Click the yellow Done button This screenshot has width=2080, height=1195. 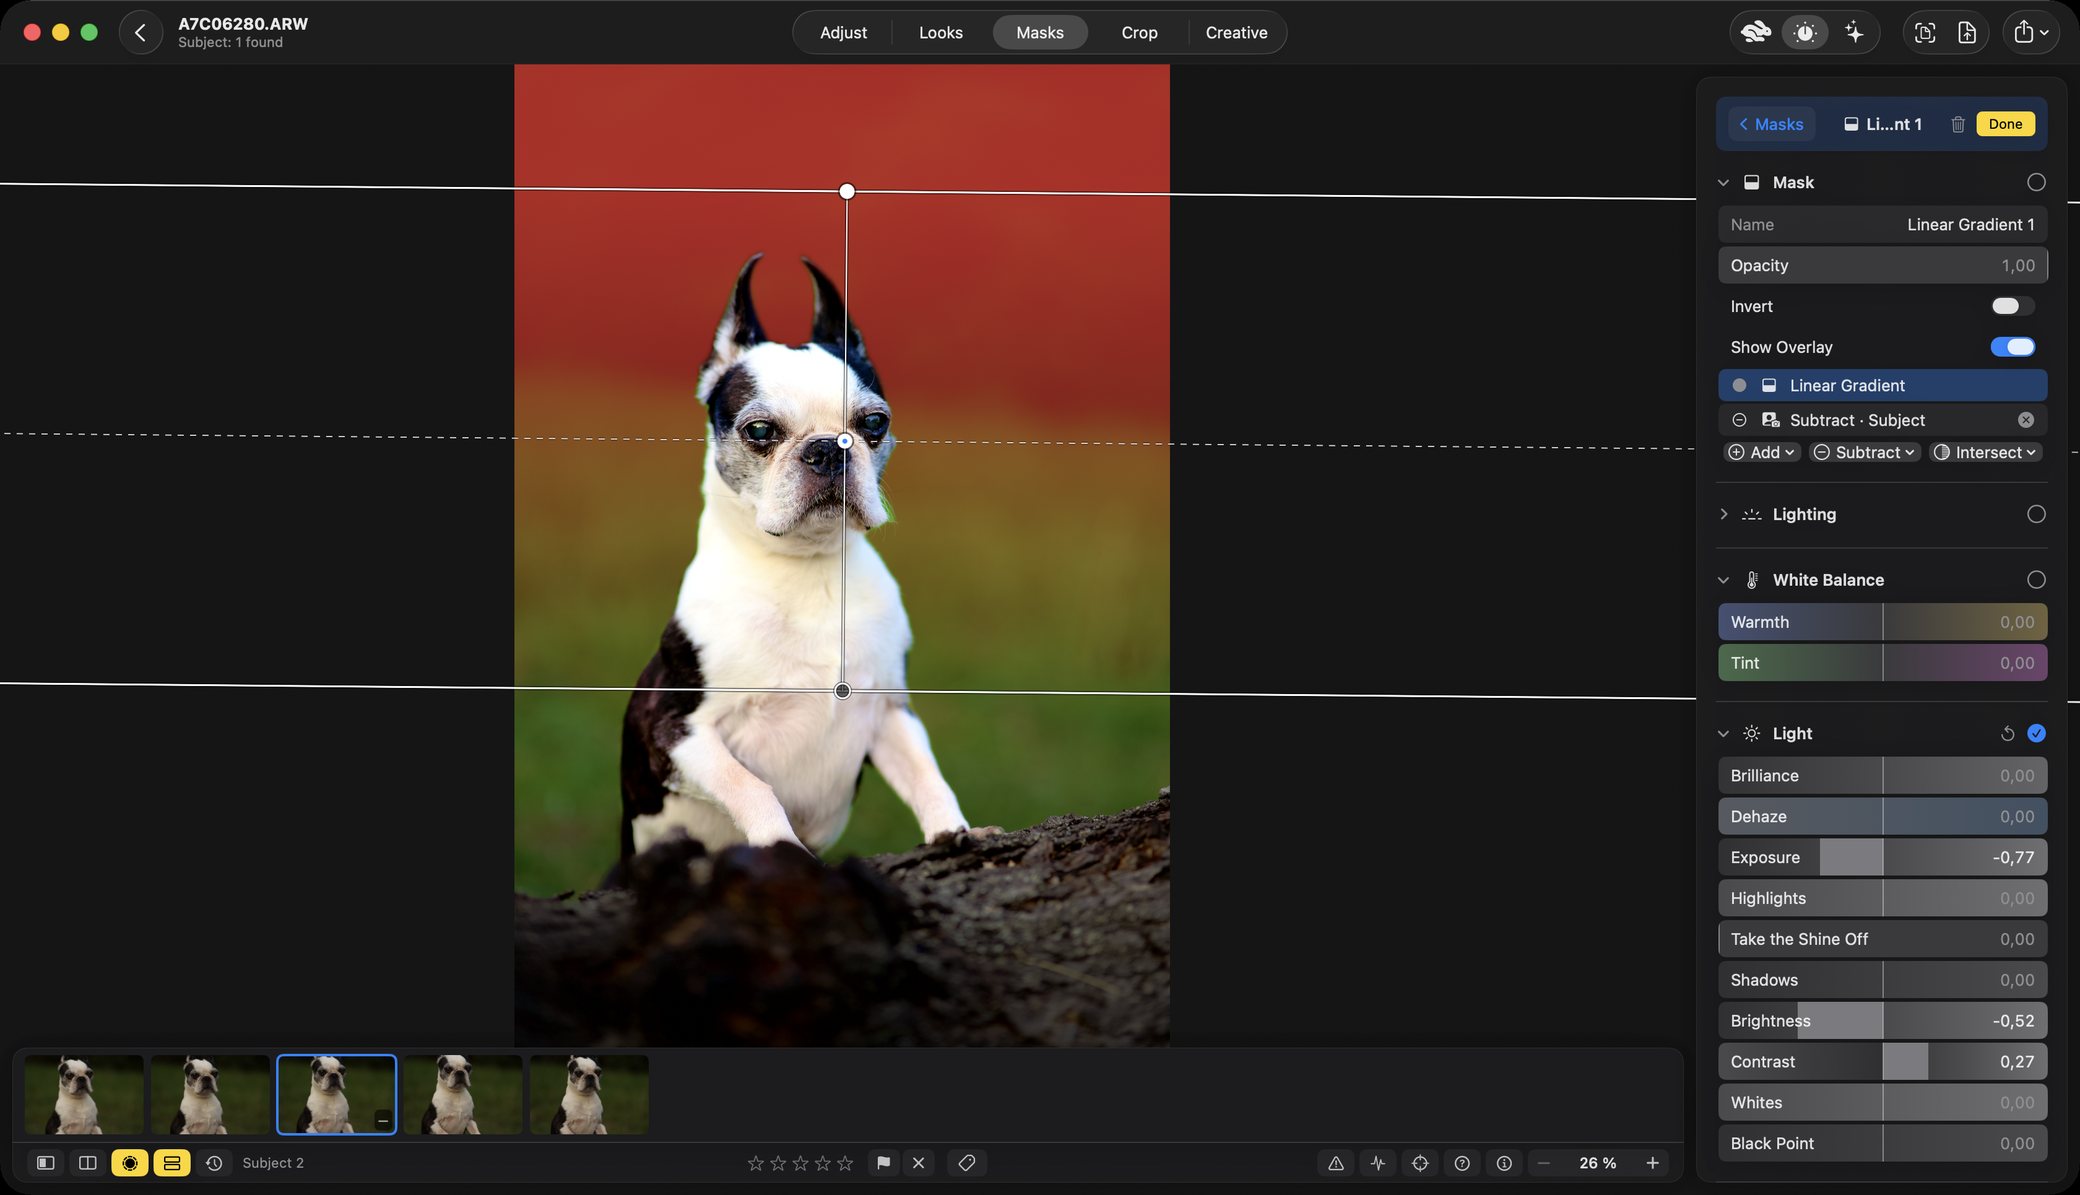(2005, 124)
